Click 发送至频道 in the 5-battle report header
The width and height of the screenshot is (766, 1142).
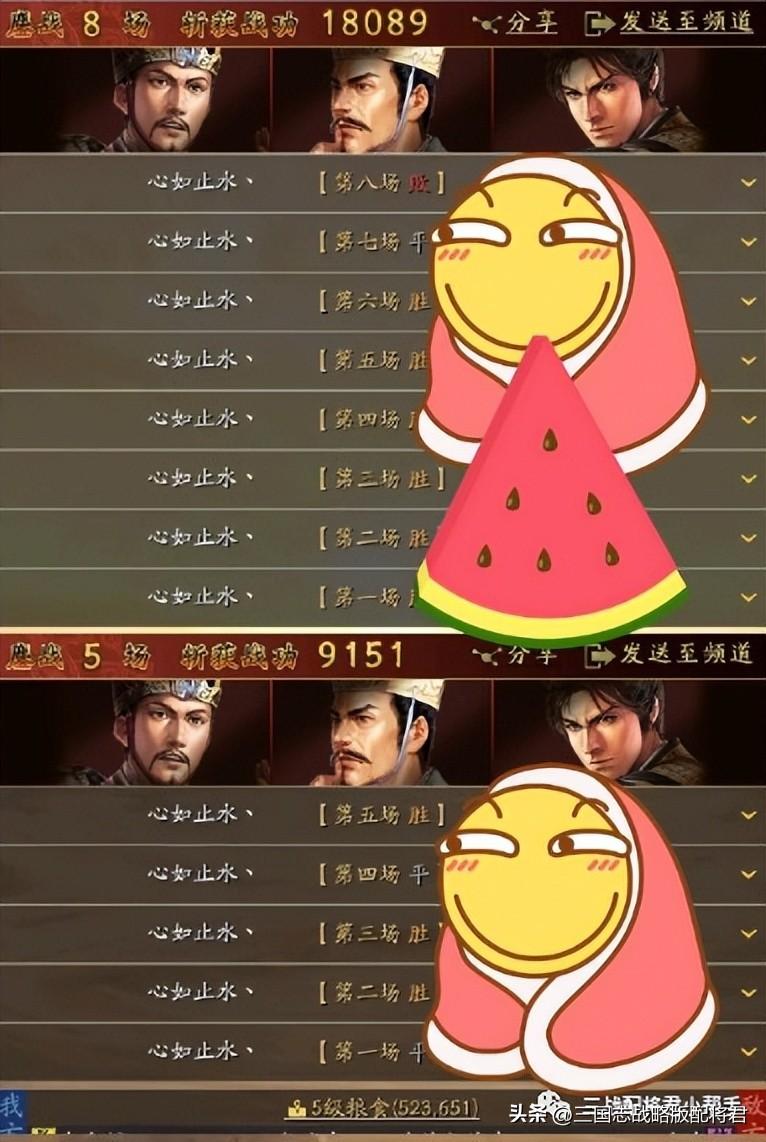(686, 655)
